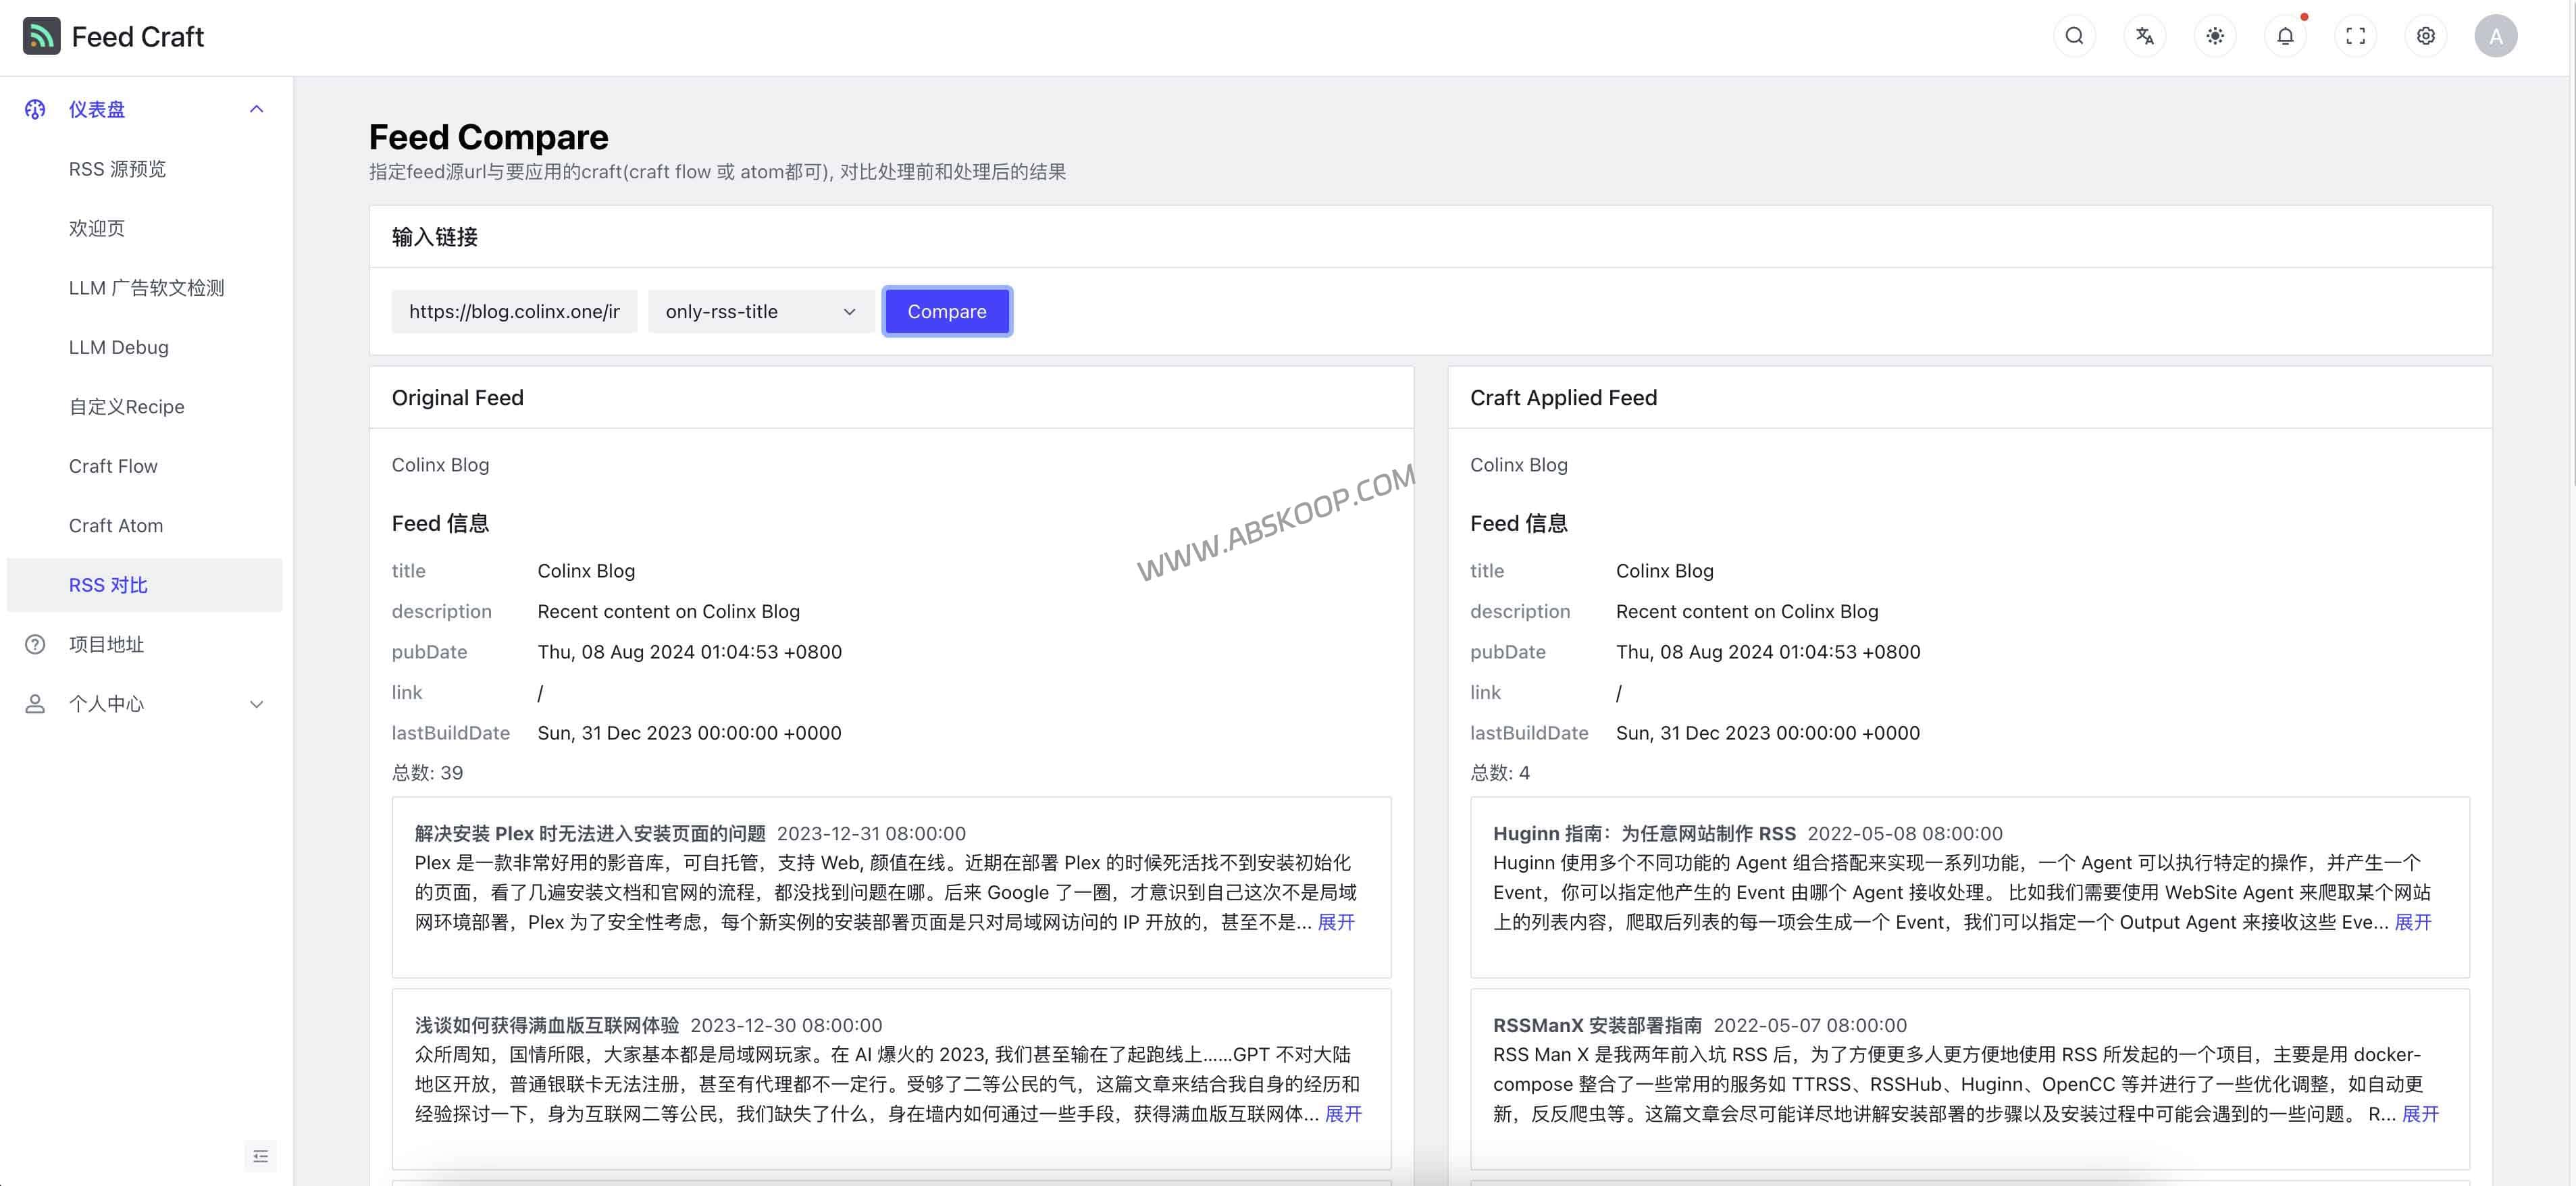Enter fullscreen mode using the fullscreen icon
This screenshot has height=1186, width=2576.
[2355, 35]
